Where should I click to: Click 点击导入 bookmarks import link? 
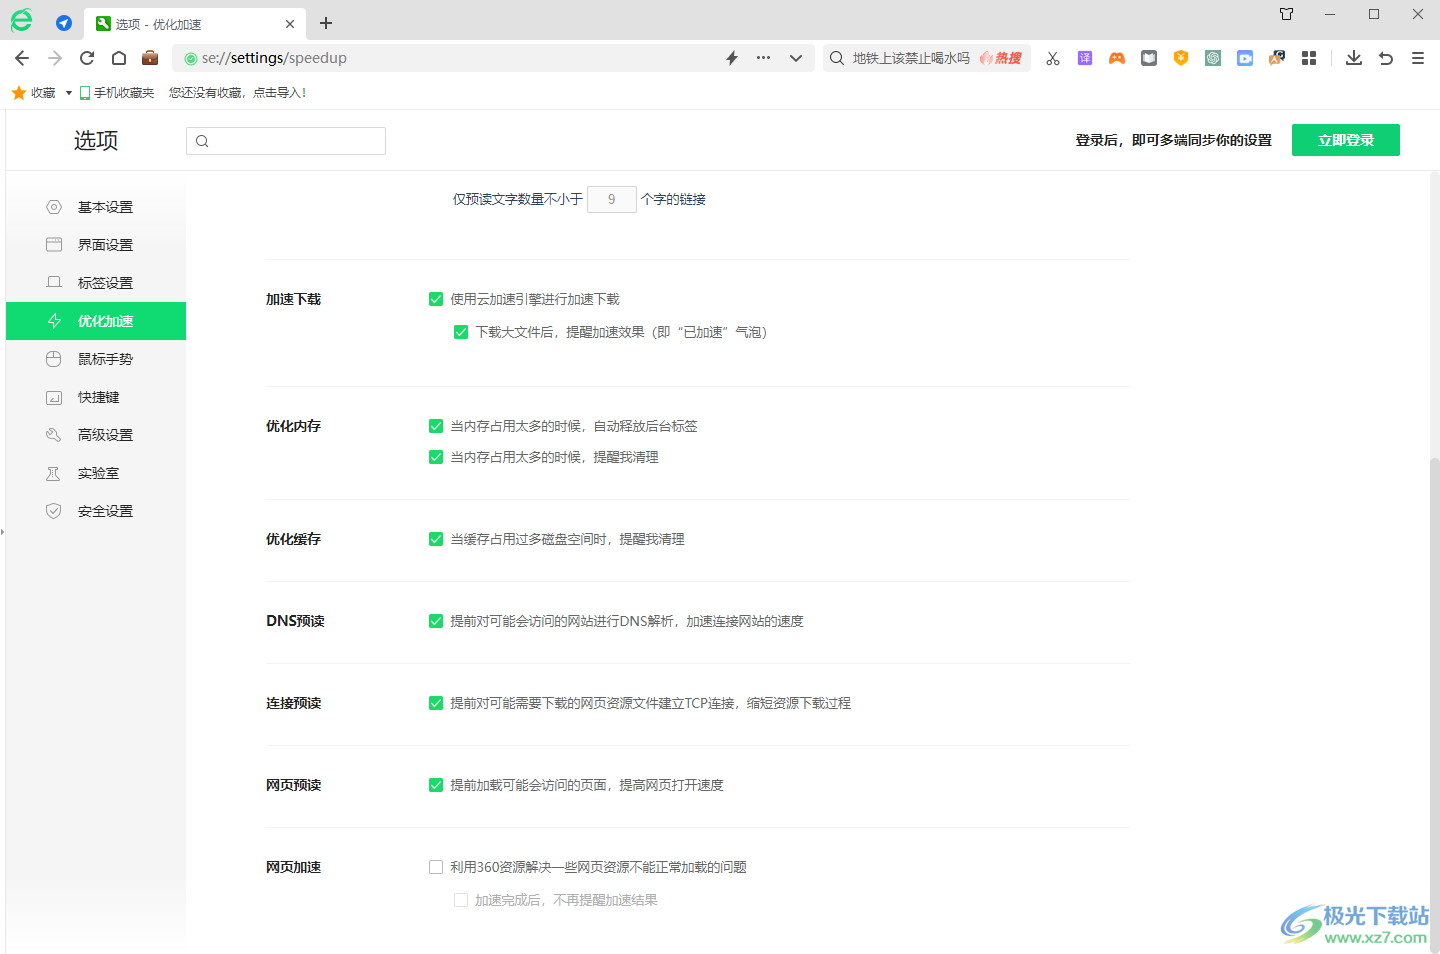point(279,93)
